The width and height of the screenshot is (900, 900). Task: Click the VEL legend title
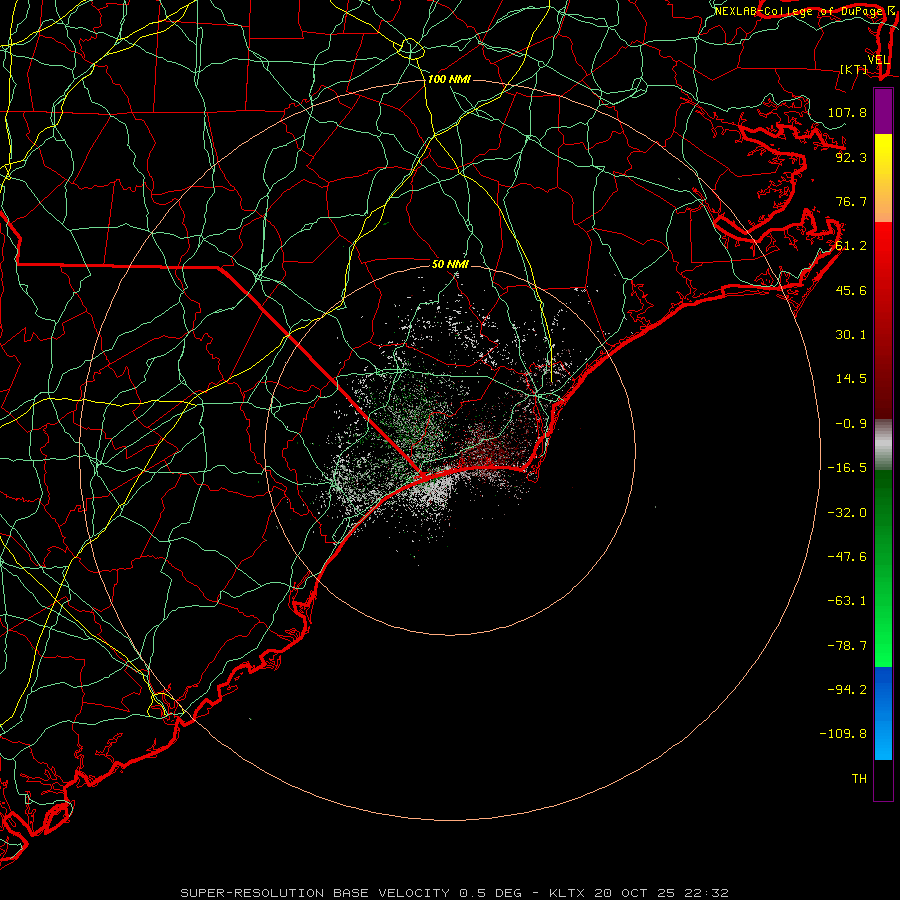point(878,59)
